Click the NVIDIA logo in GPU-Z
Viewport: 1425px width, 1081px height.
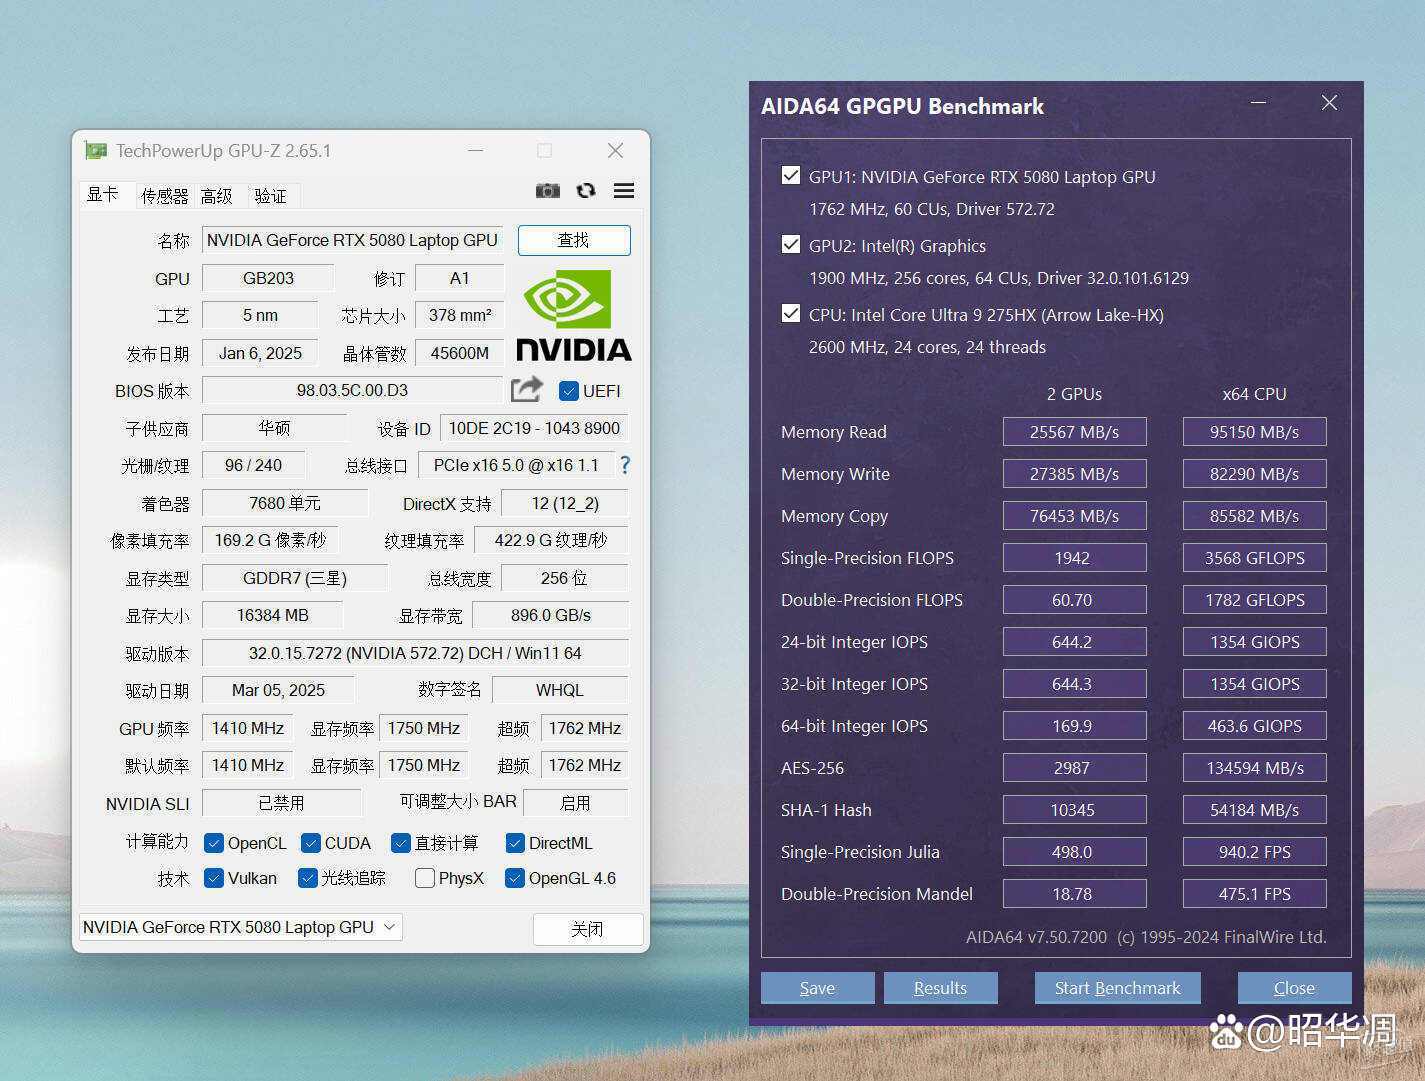click(x=574, y=316)
